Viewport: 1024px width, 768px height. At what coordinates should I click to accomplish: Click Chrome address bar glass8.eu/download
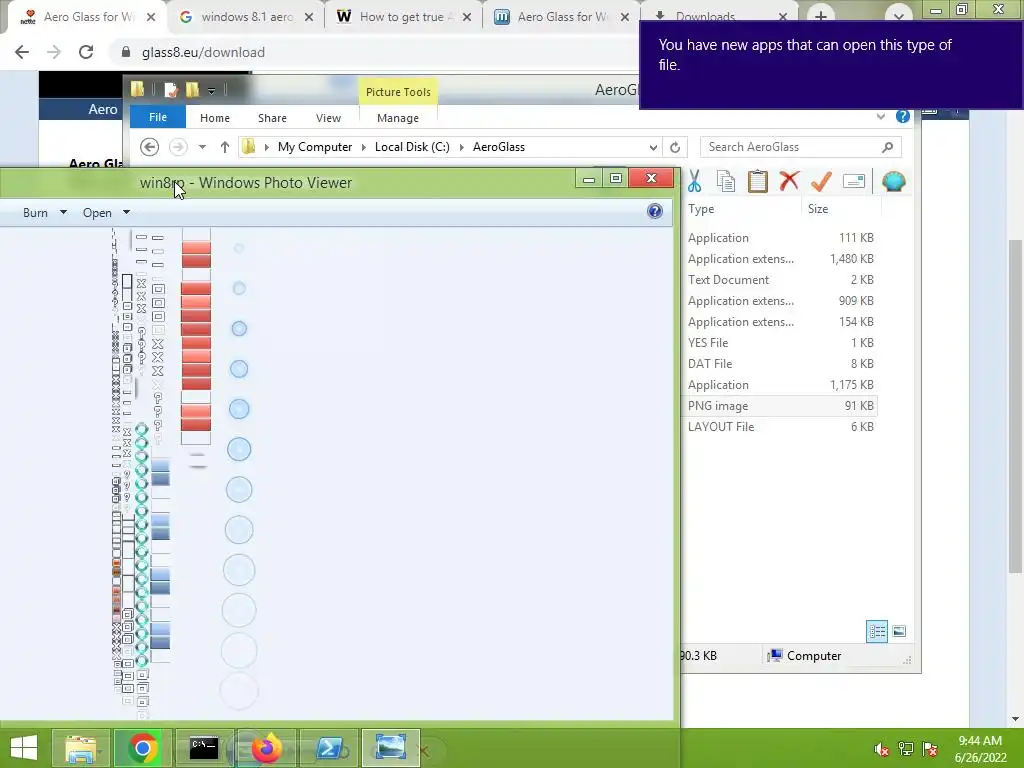tap(203, 52)
